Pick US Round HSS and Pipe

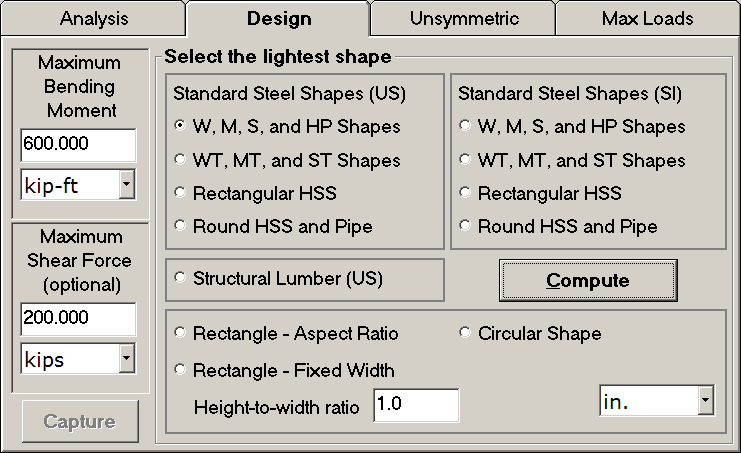click(180, 226)
